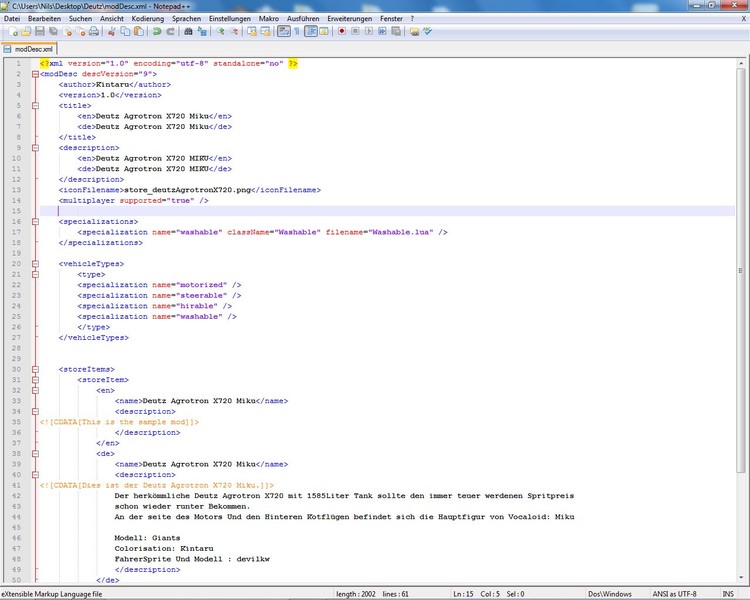Zoom out using the toolbar icon
750x600 pixels.
point(234,32)
